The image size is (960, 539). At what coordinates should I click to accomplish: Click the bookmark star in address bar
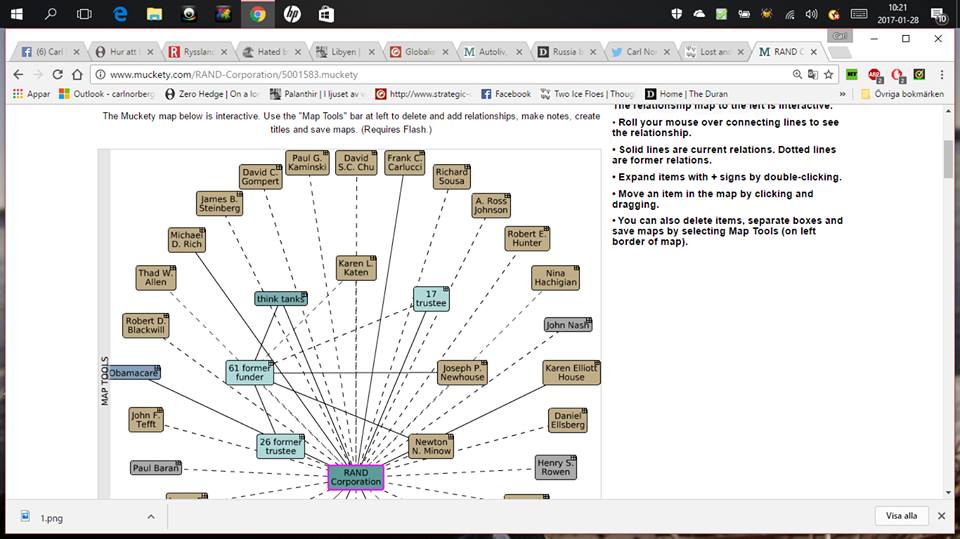click(x=828, y=75)
